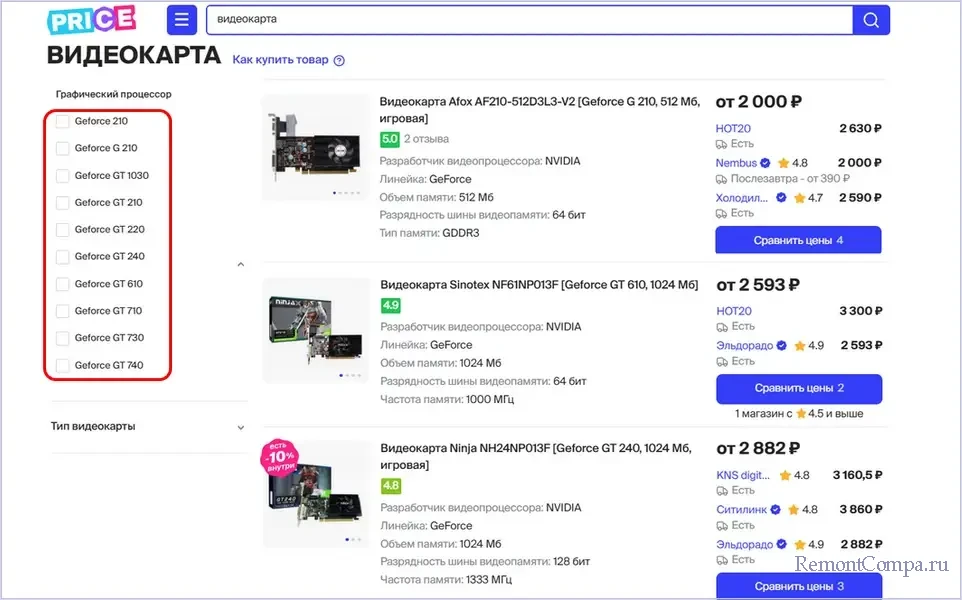
Task: Select the Geforce GT 240 filter
Action: [63, 257]
